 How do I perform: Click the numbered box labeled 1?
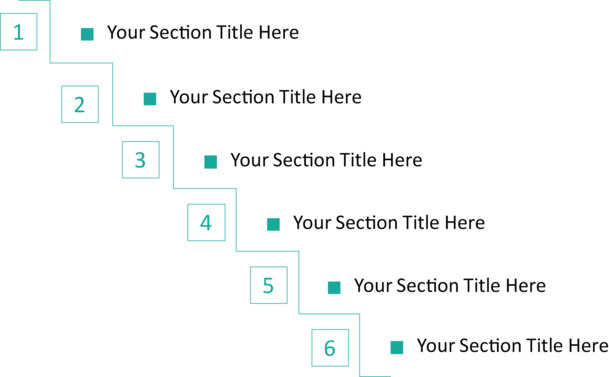pyautogui.click(x=19, y=32)
